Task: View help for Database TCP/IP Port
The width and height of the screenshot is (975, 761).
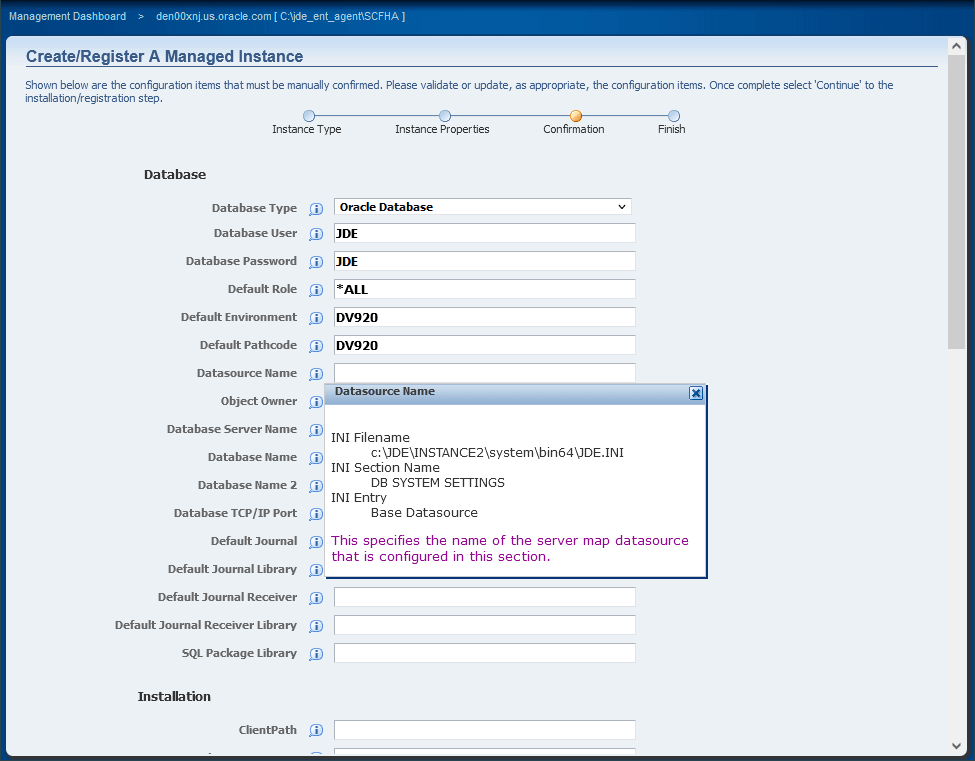Action: (x=316, y=514)
